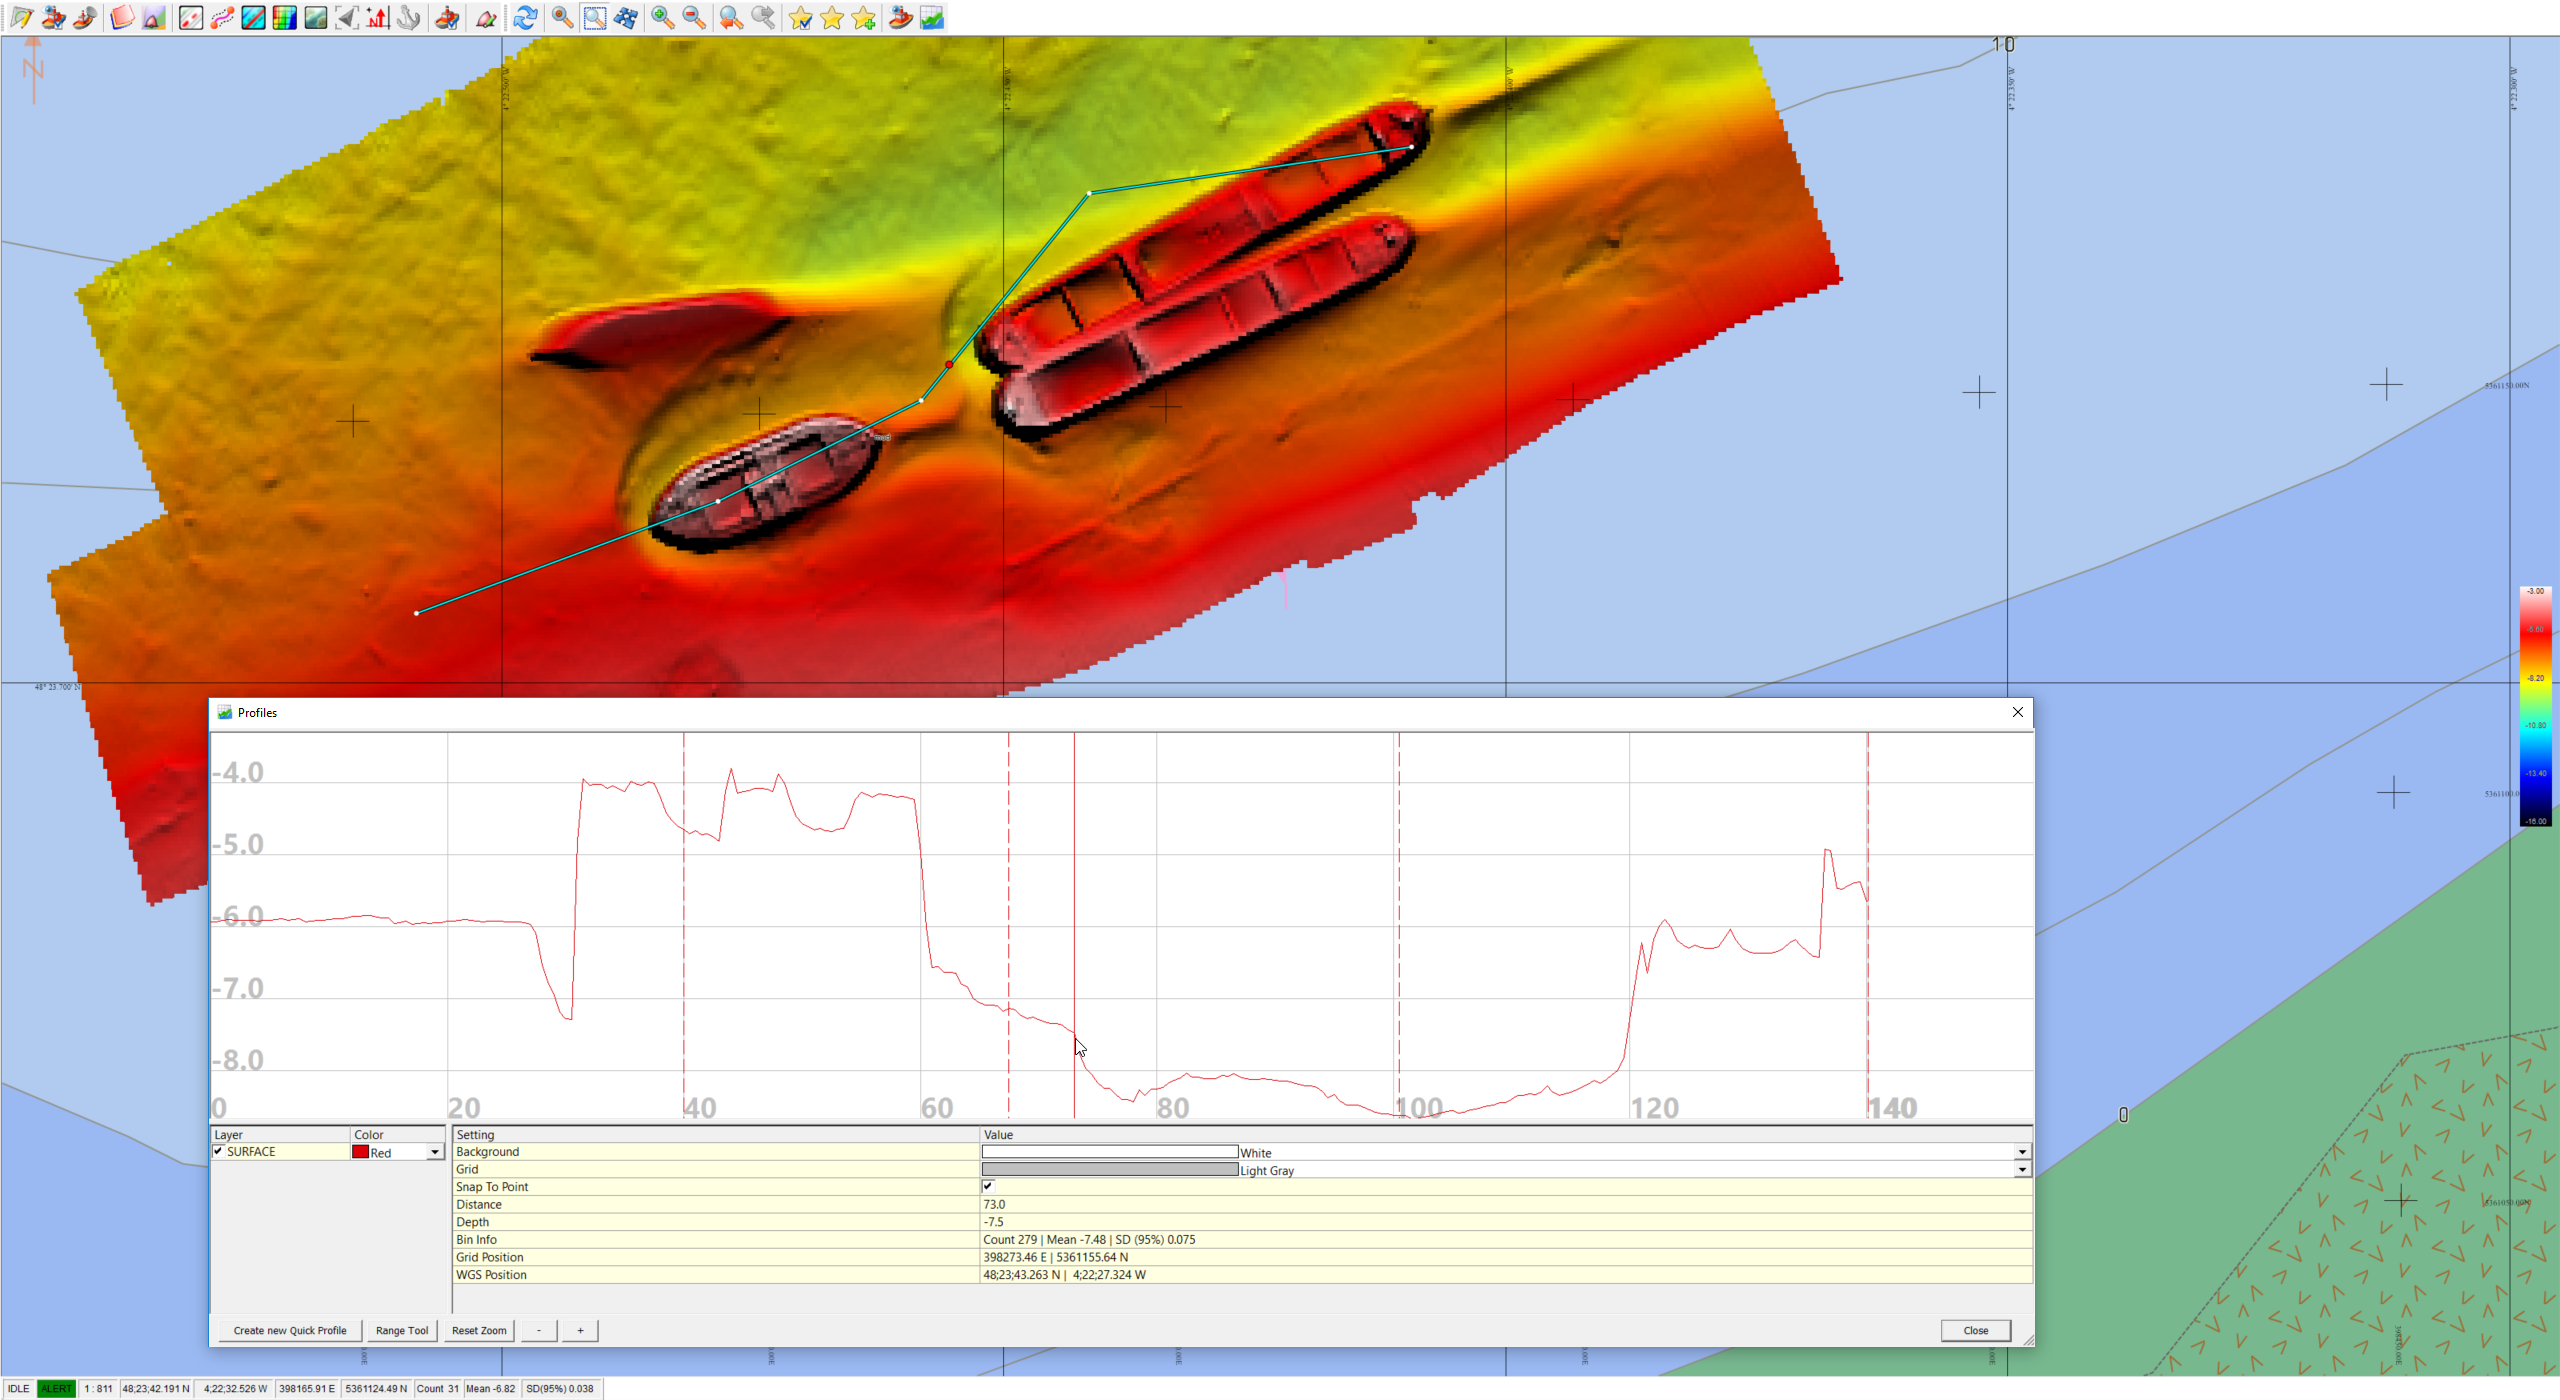Click the Zoom In magnifier icon
This screenshot has width=2560, height=1400.
click(662, 17)
